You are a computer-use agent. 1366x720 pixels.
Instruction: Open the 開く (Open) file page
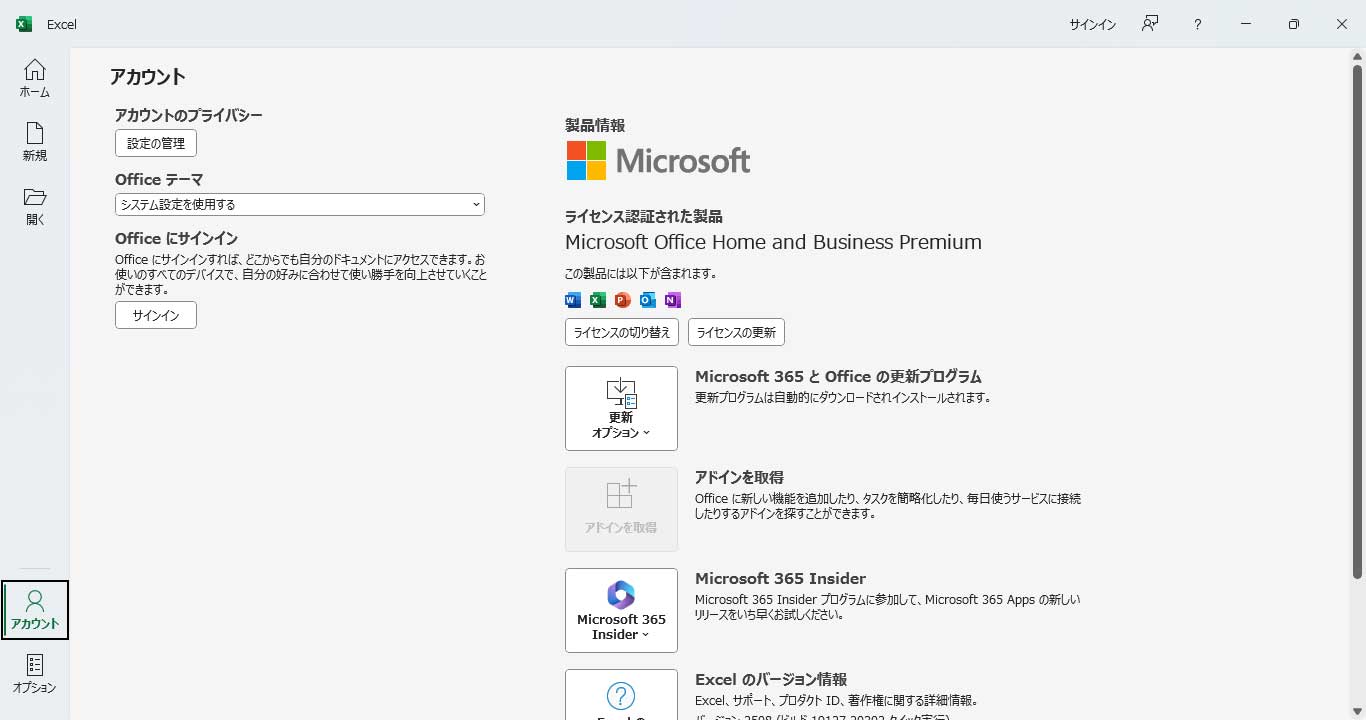[x=35, y=206]
